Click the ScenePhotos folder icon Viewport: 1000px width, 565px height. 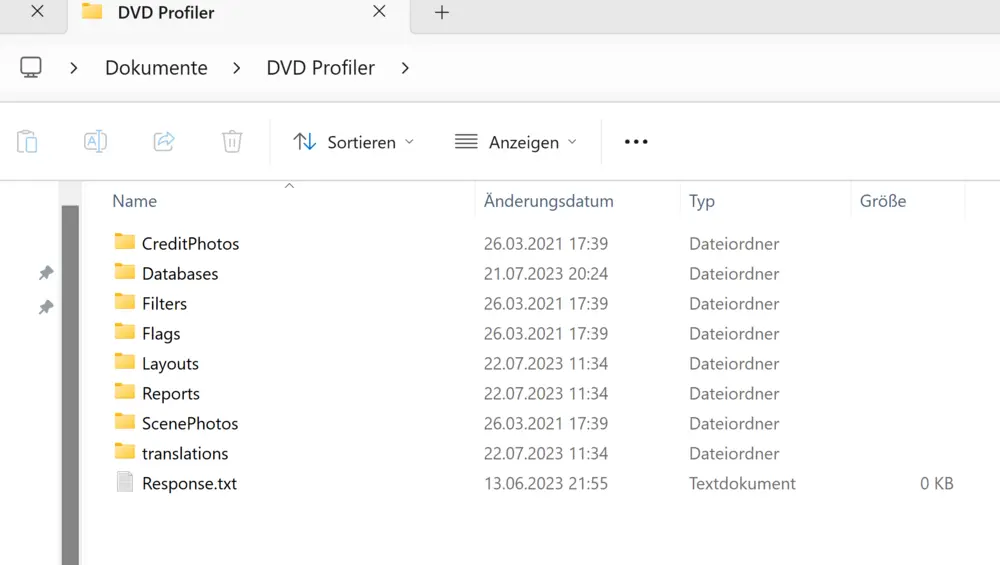click(x=125, y=422)
